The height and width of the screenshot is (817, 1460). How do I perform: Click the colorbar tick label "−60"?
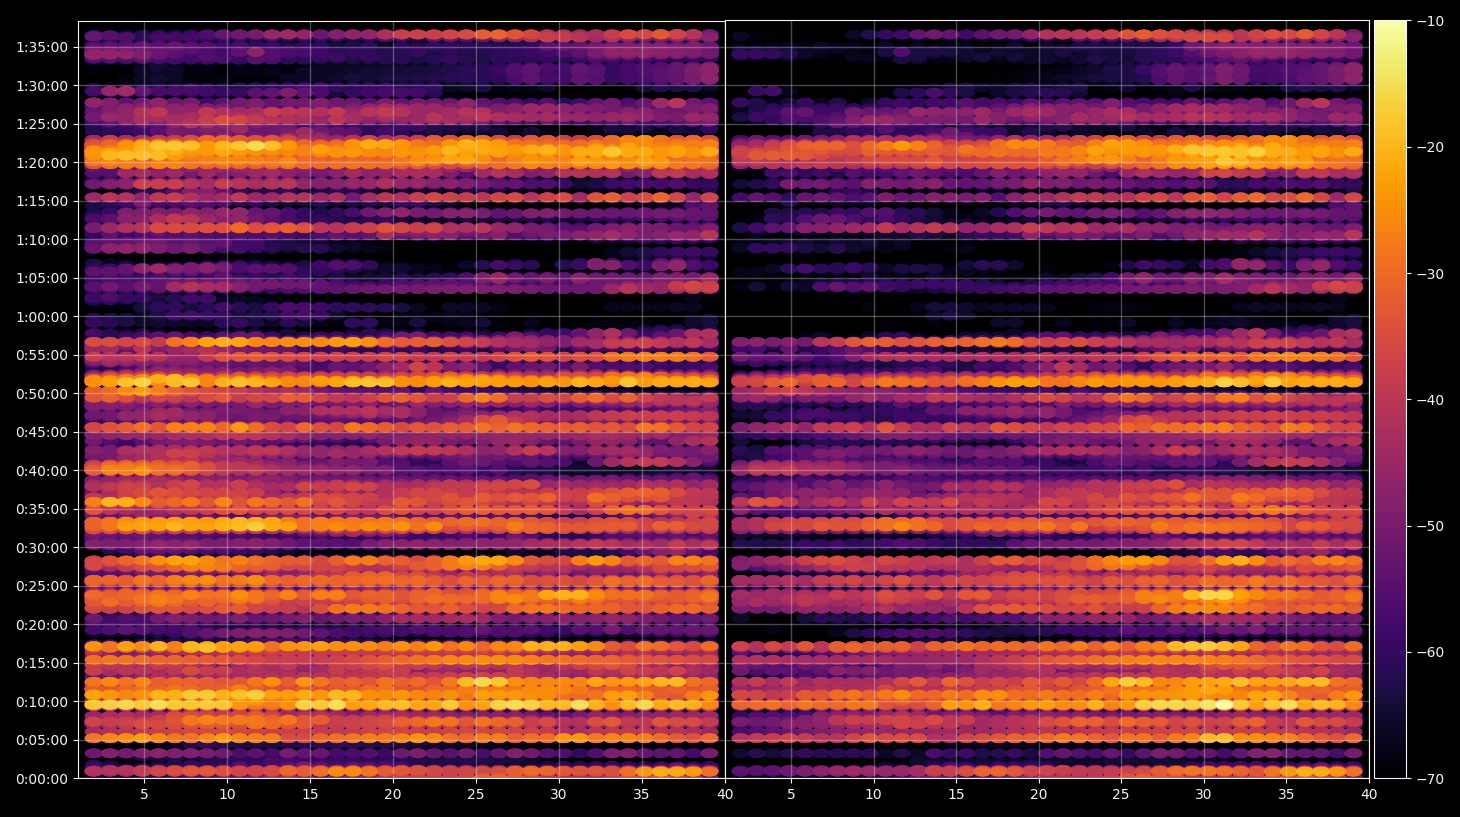pyautogui.click(x=1431, y=652)
